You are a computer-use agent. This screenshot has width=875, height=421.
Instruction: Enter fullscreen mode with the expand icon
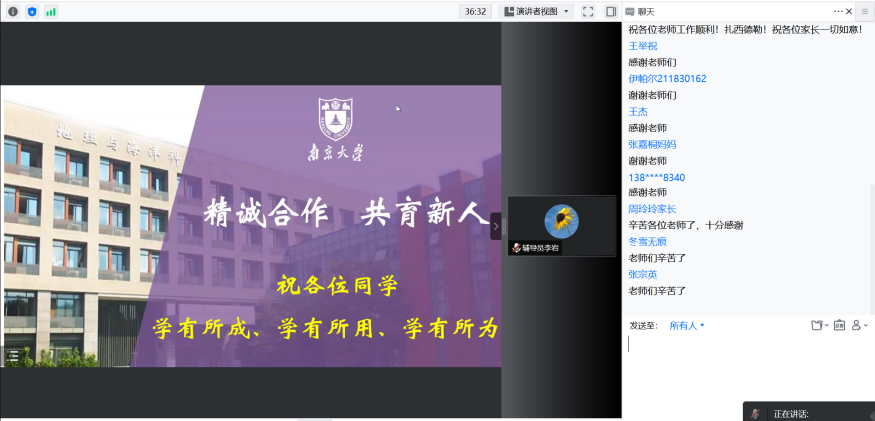pyautogui.click(x=588, y=11)
